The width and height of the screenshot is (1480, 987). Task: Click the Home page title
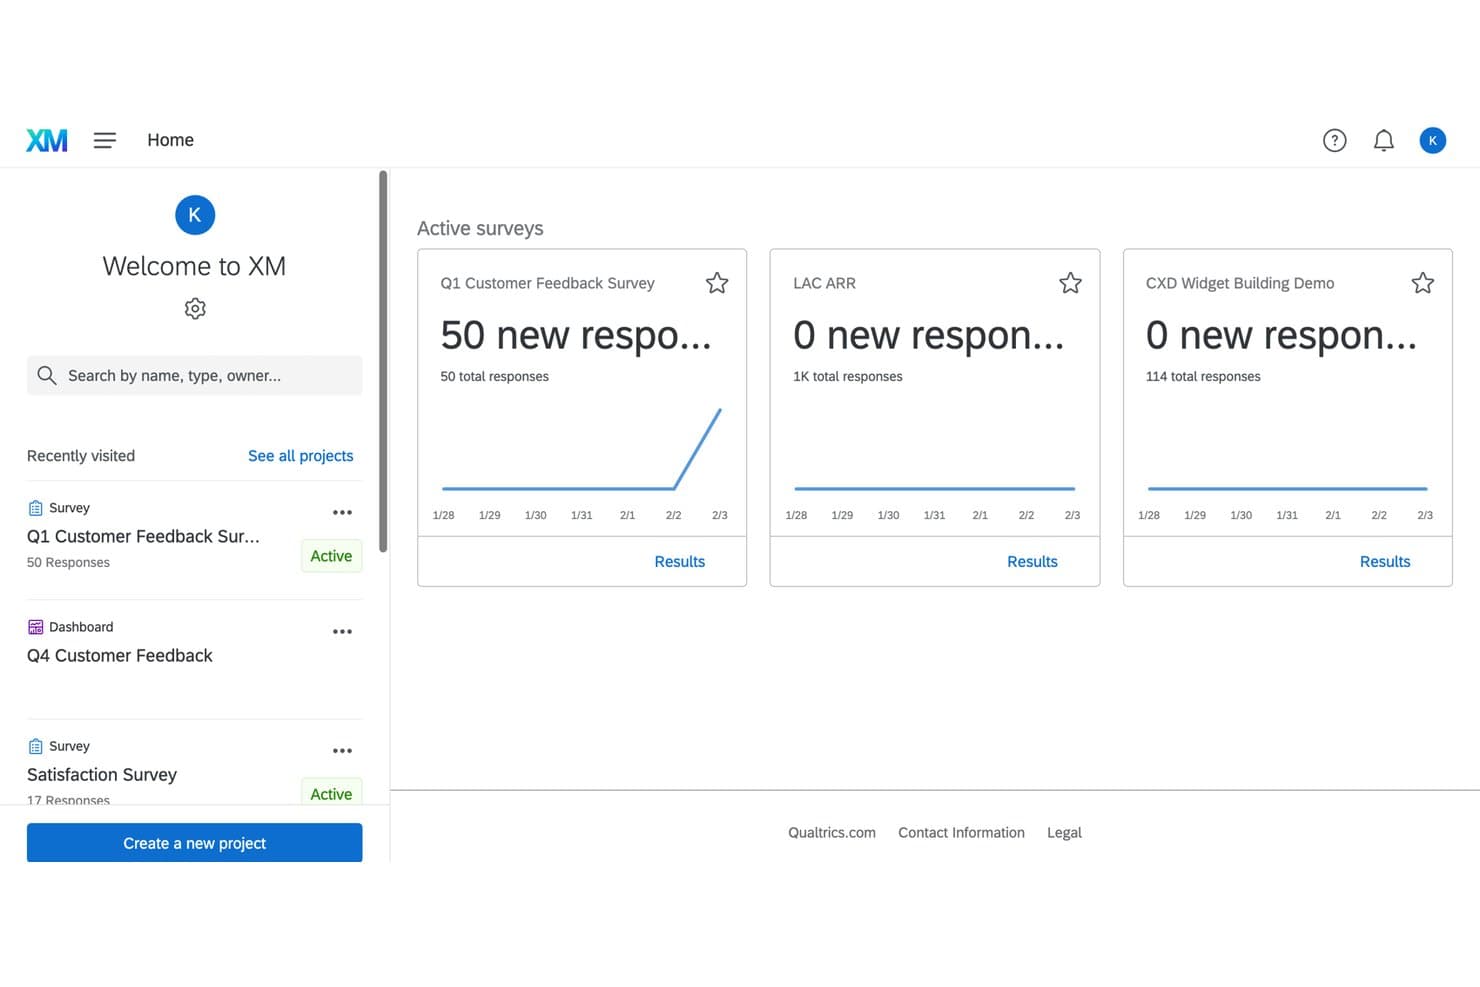pos(170,140)
